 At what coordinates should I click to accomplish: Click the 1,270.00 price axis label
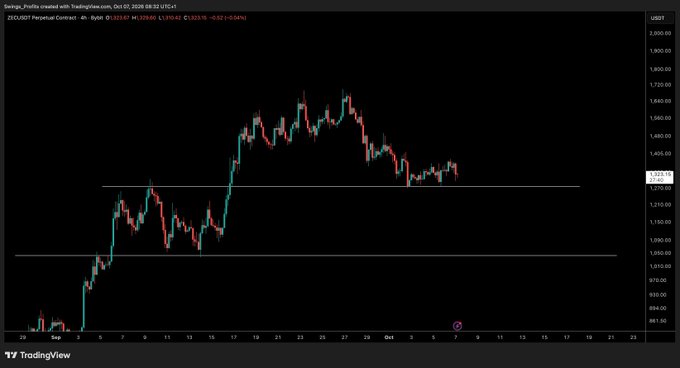click(660, 188)
